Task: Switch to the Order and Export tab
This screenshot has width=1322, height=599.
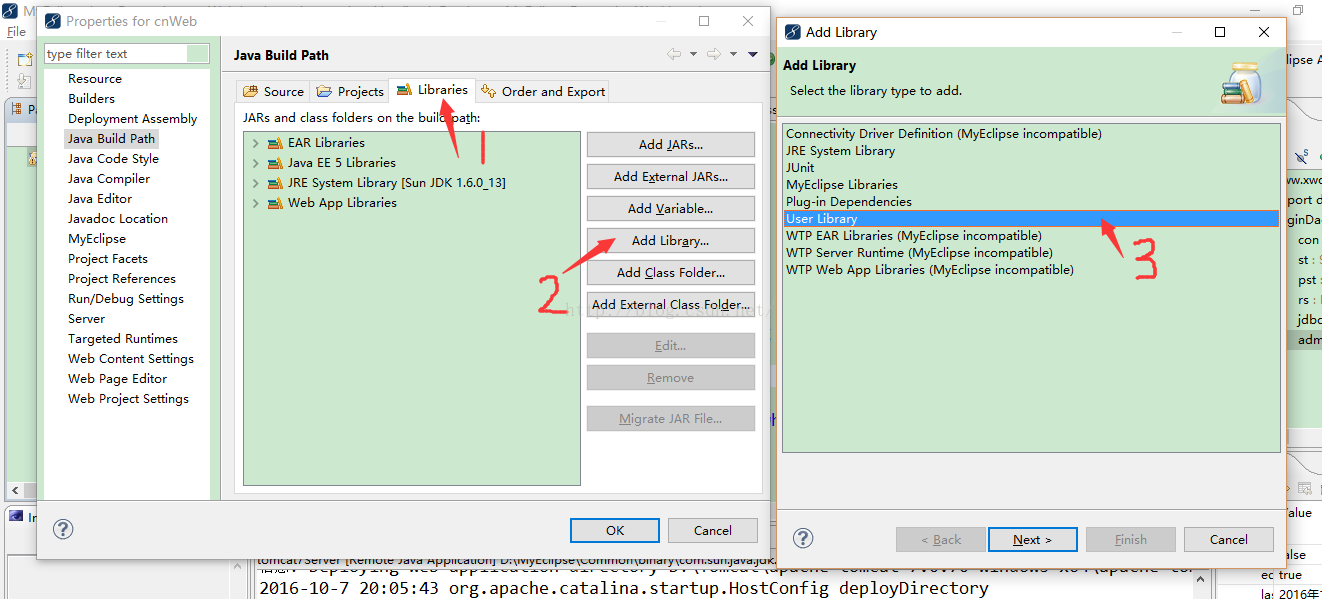Action: (543, 91)
